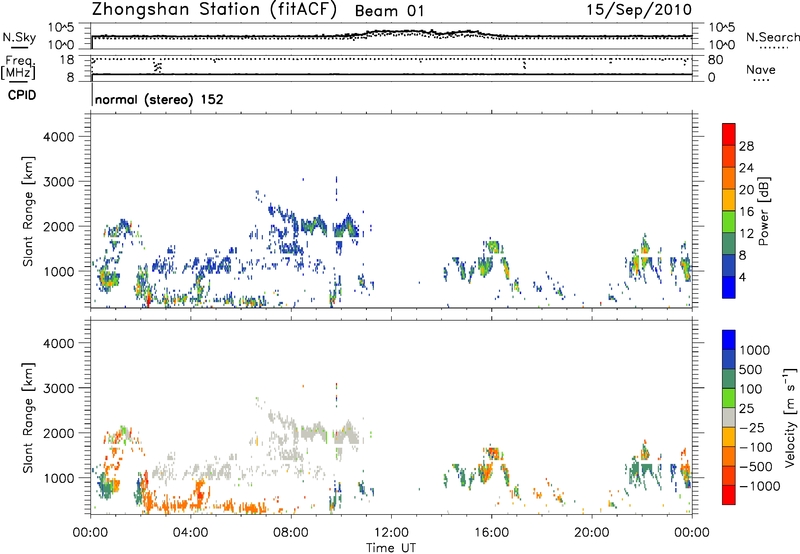This screenshot has width=800, height=554.
Task: Click the '28' label on the power scale
Action: pyautogui.click(x=746, y=146)
